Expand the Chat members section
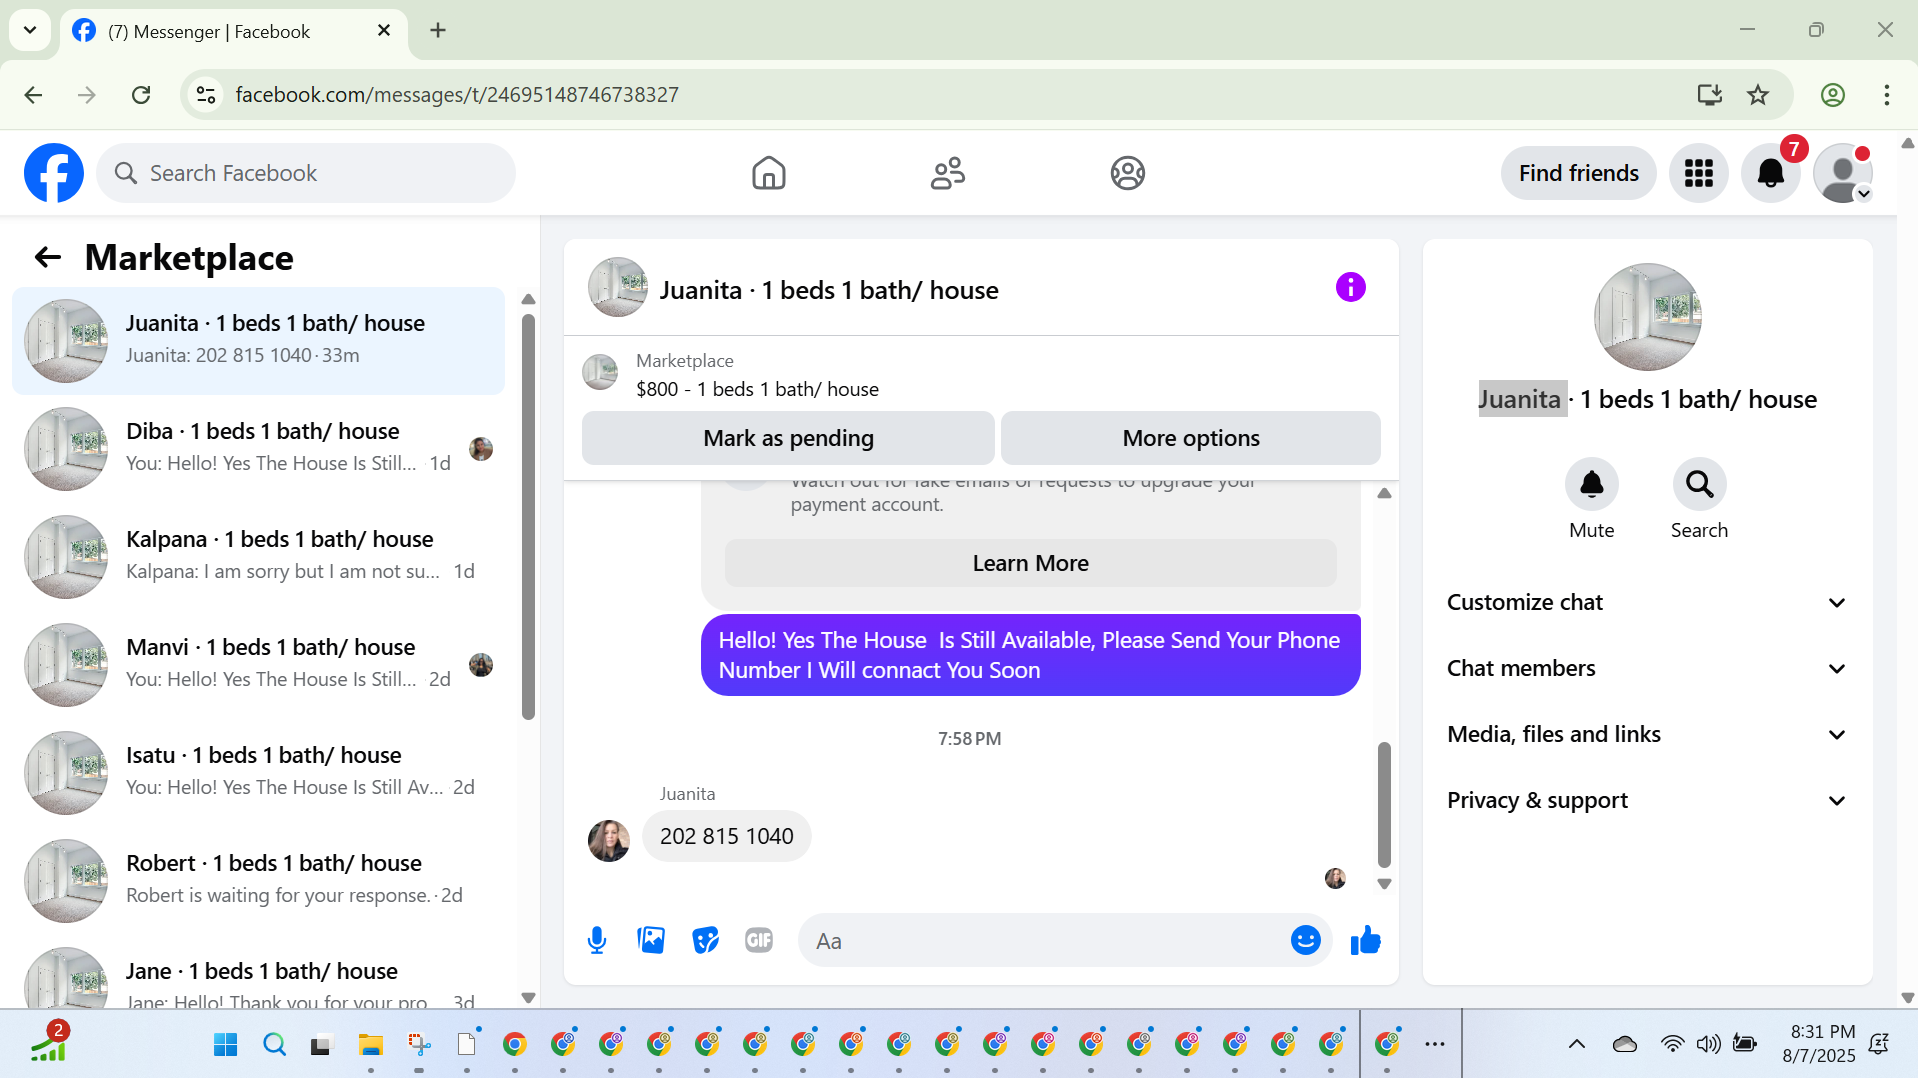 pyautogui.click(x=1647, y=669)
